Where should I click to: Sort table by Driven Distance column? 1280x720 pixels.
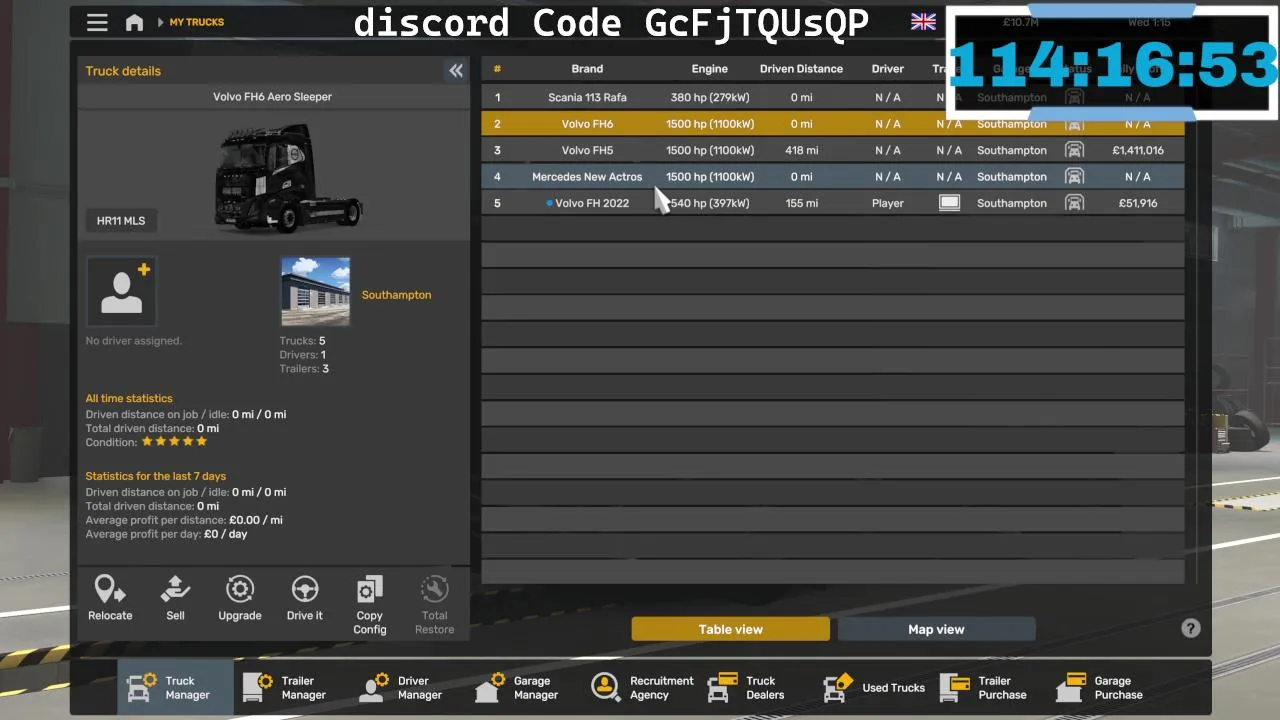(801, 69)
